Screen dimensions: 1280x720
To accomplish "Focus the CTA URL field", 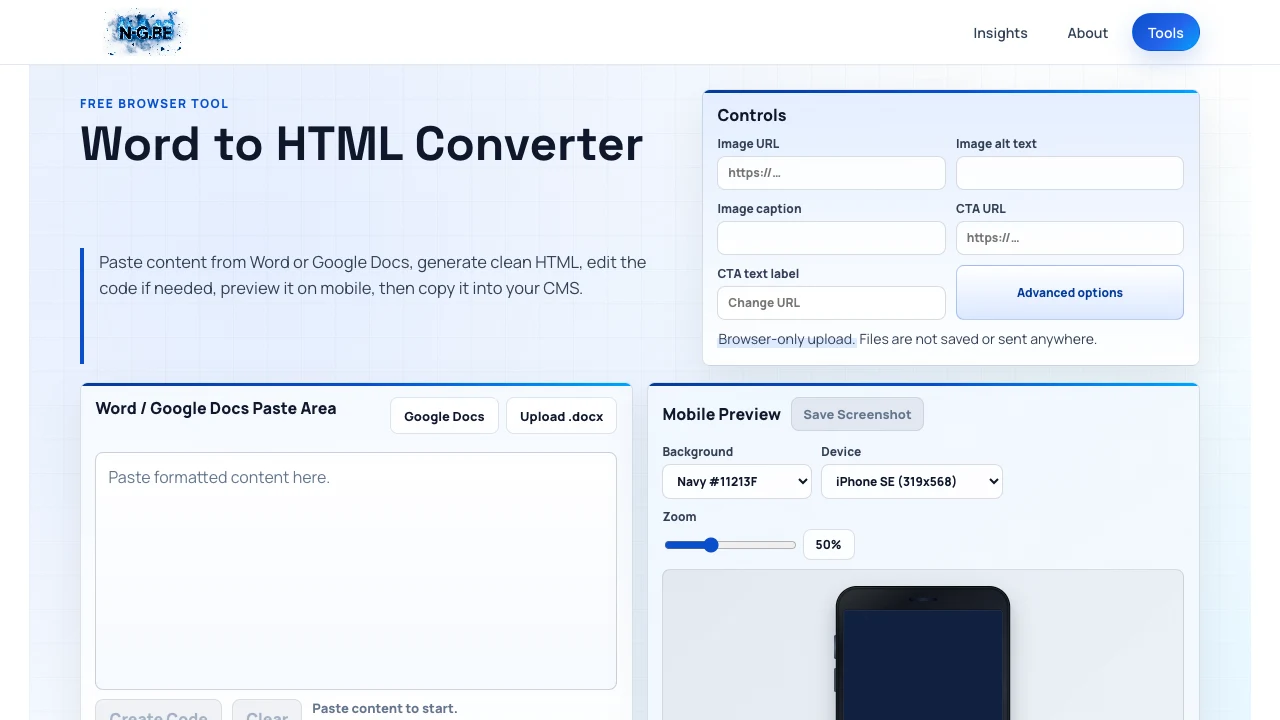I will pos(1070,238).
